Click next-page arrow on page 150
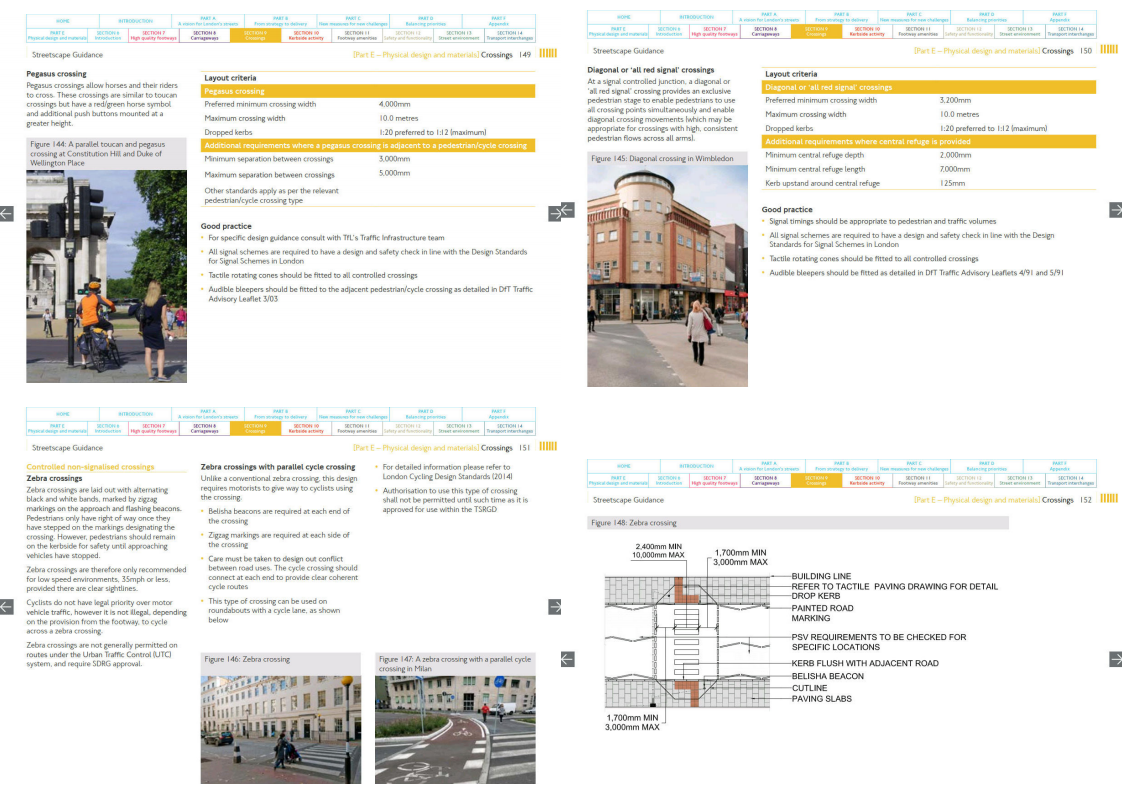The image size is (1123, 794). click(1116, 210)
